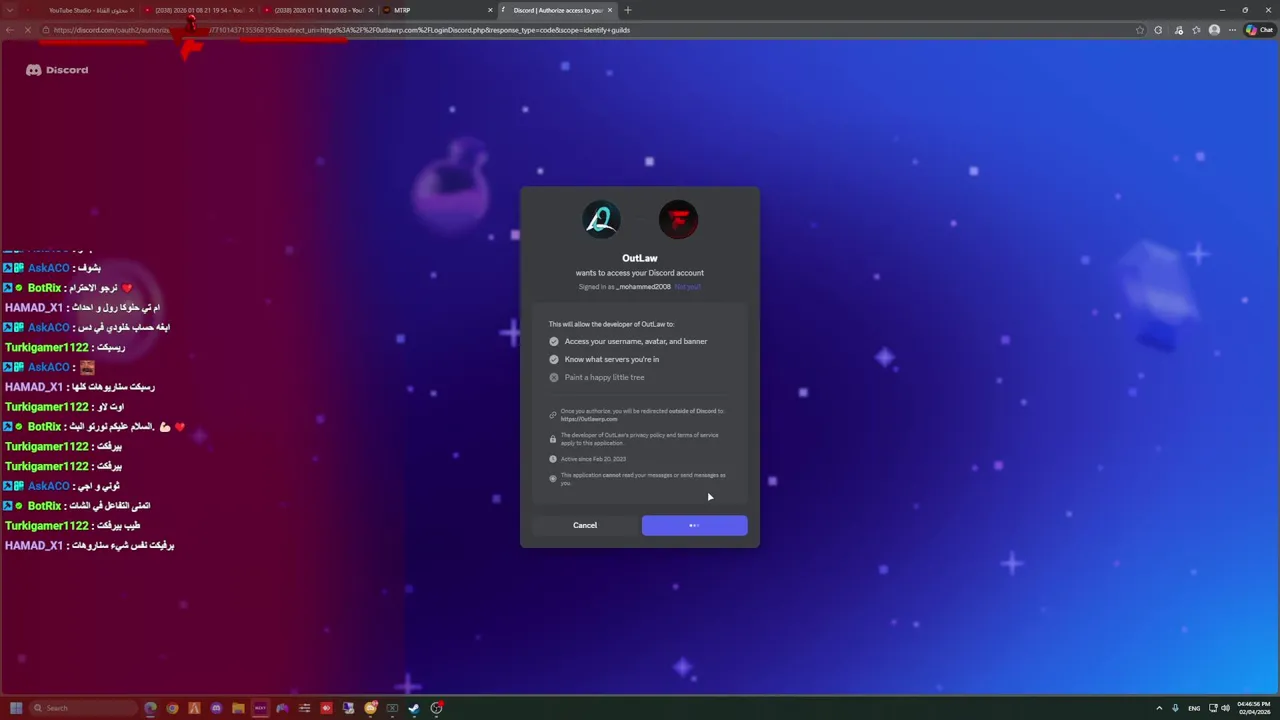Open the purple Discord taskbar icon
The height and width of the screenshot is (720, 1280).
coord(216,708)
